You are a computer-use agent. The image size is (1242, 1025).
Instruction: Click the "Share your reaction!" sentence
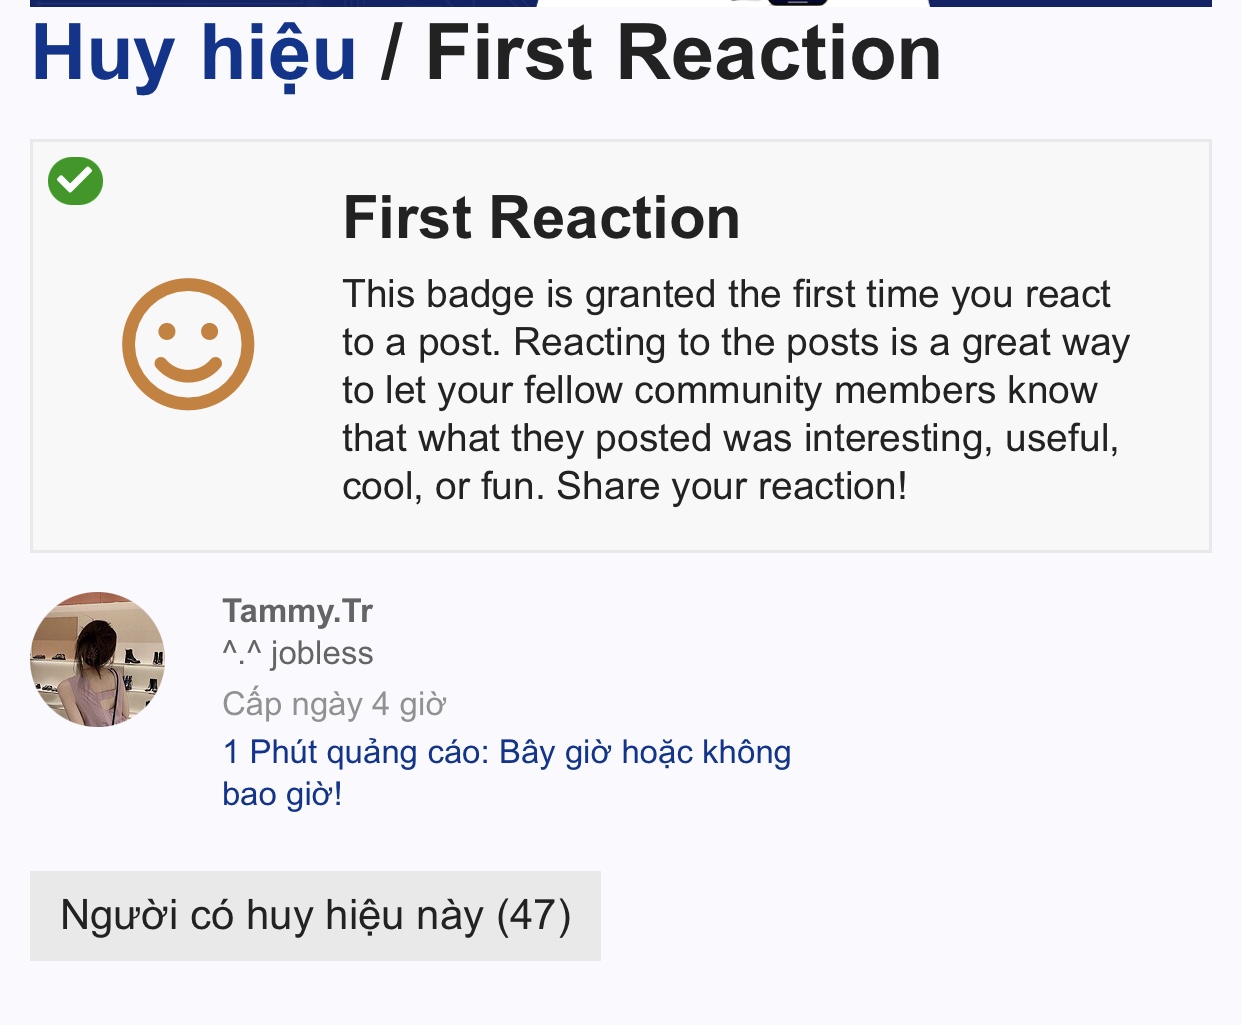tap(732, 486)
